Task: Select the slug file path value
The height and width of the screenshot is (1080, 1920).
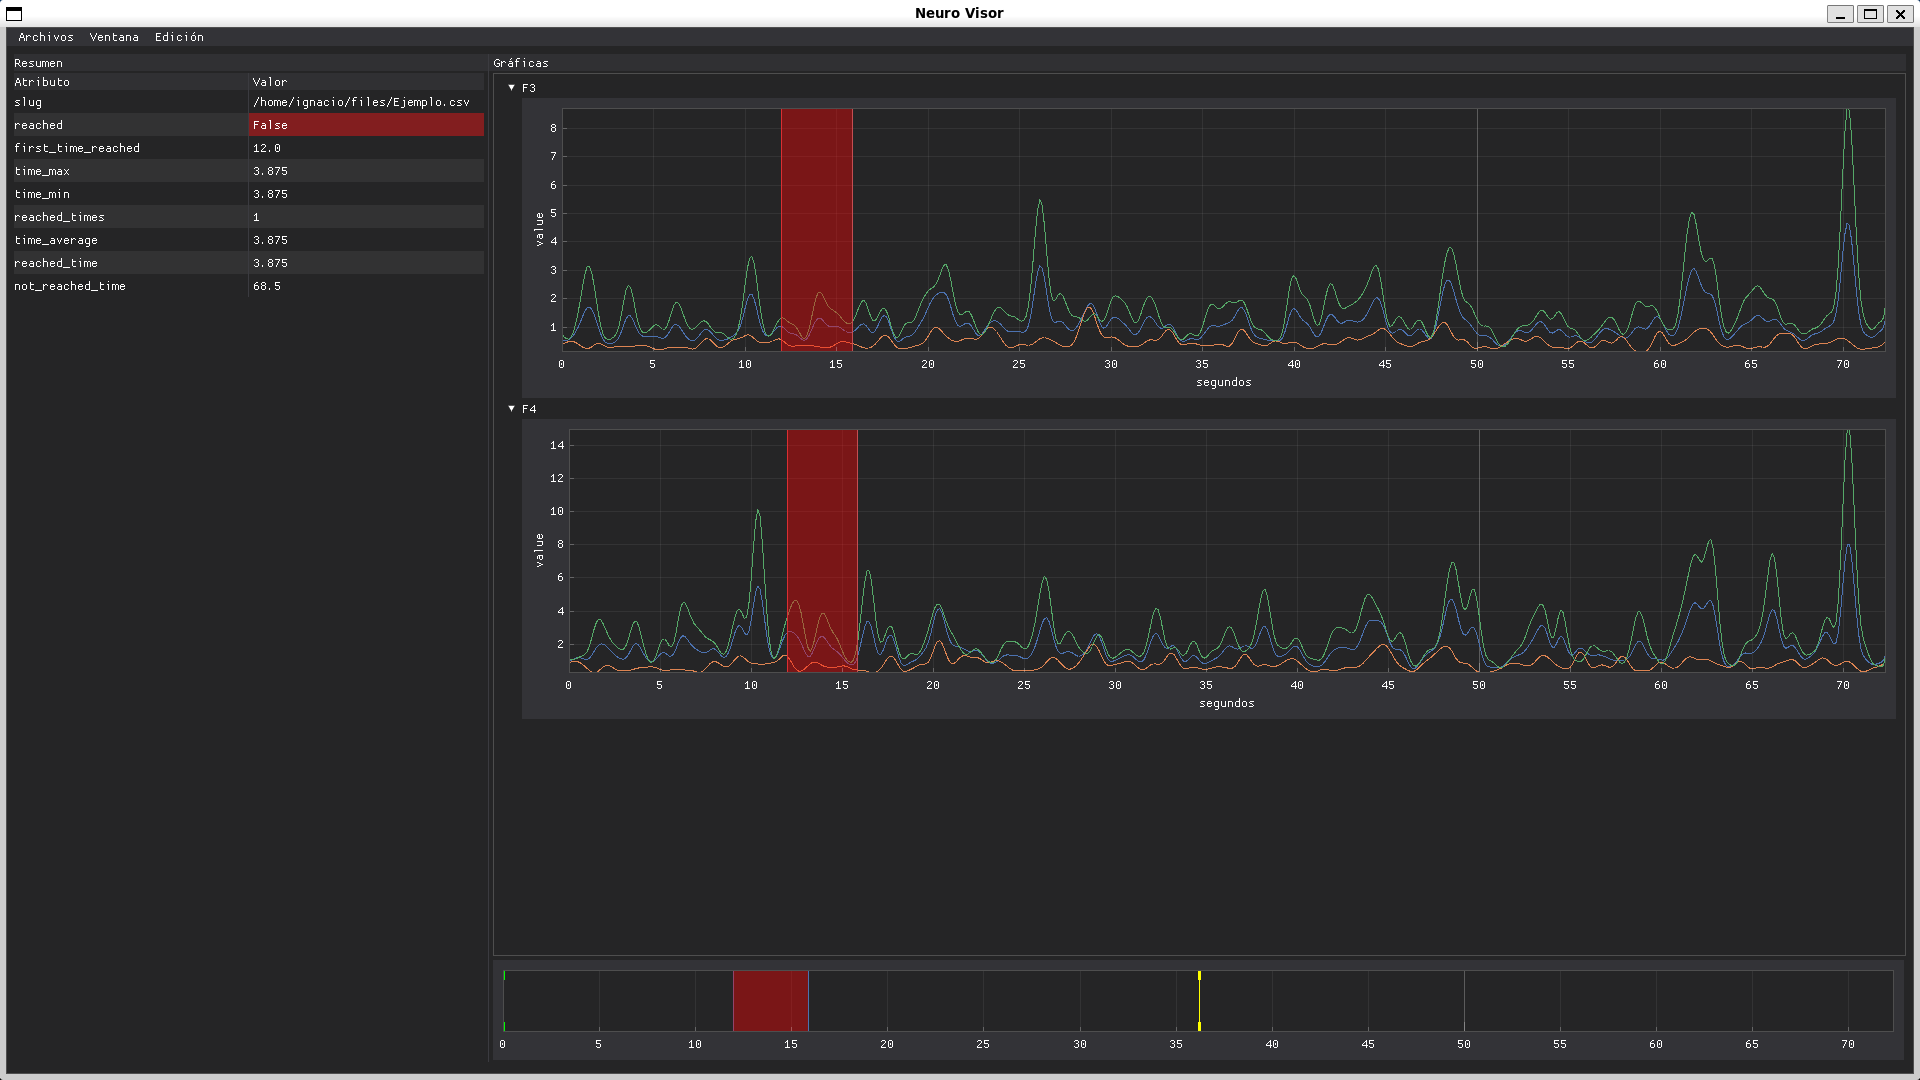Action: click(x=361, y=102)
